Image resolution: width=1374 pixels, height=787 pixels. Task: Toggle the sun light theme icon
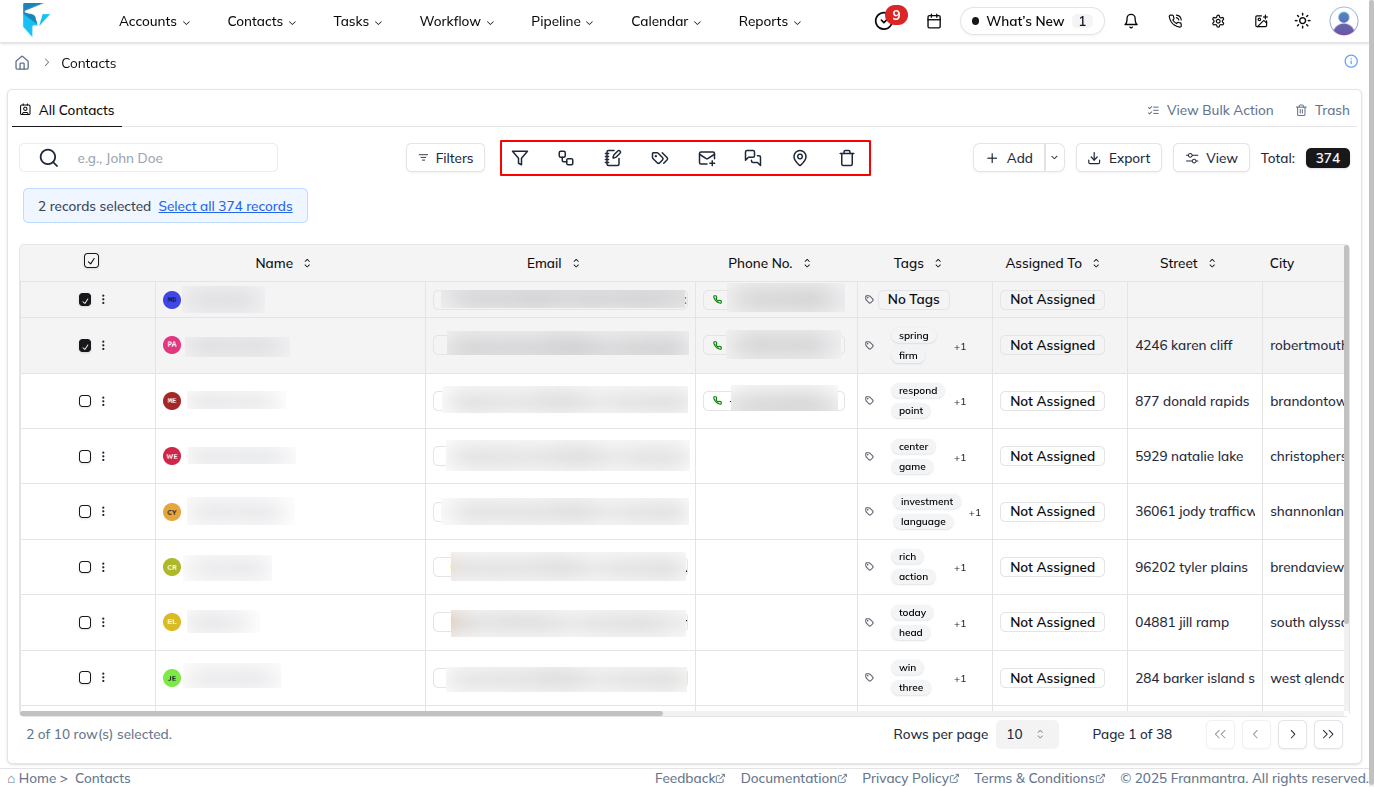coord(1302,21)
